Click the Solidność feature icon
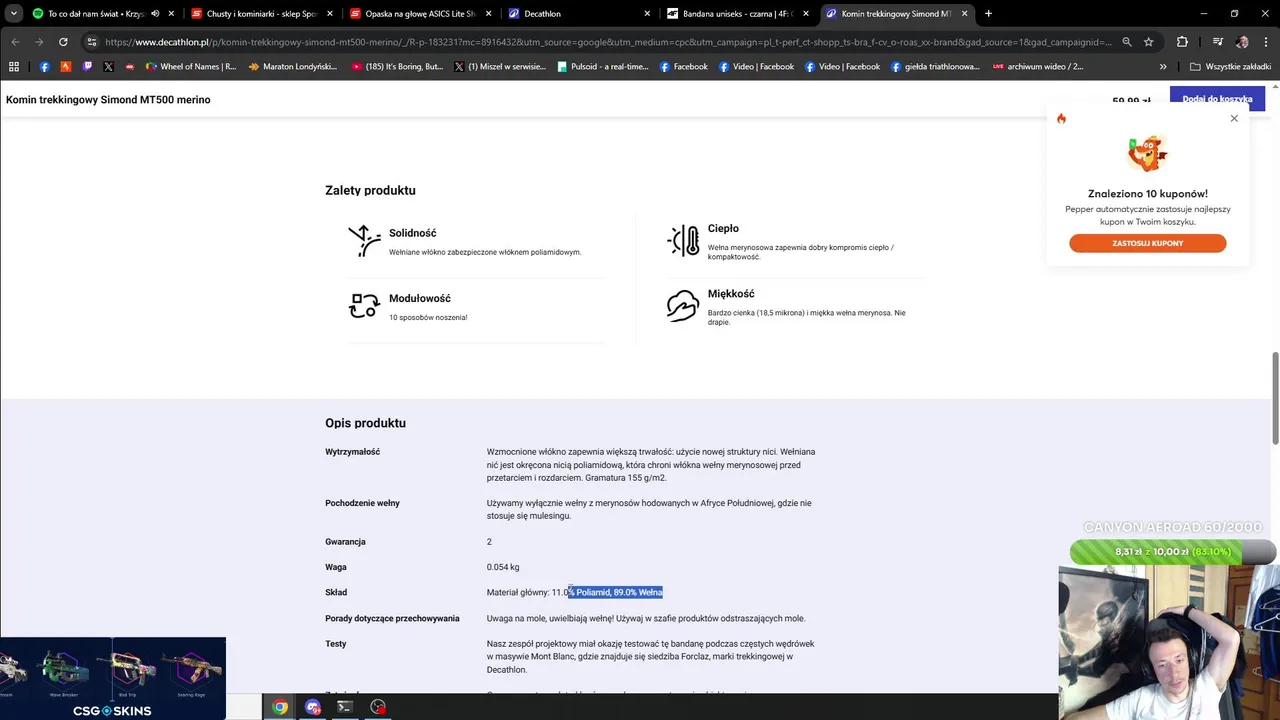1280x720 pixels. (364, 241)
